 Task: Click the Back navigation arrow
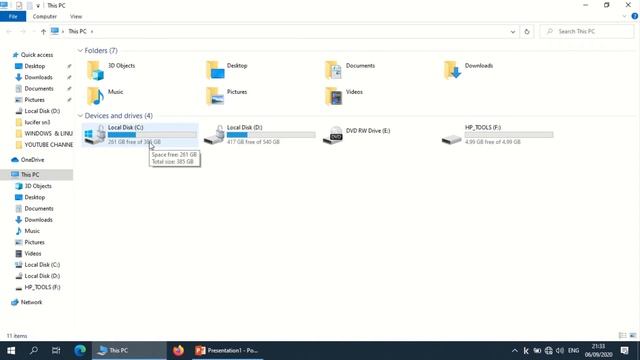(9, 31)
